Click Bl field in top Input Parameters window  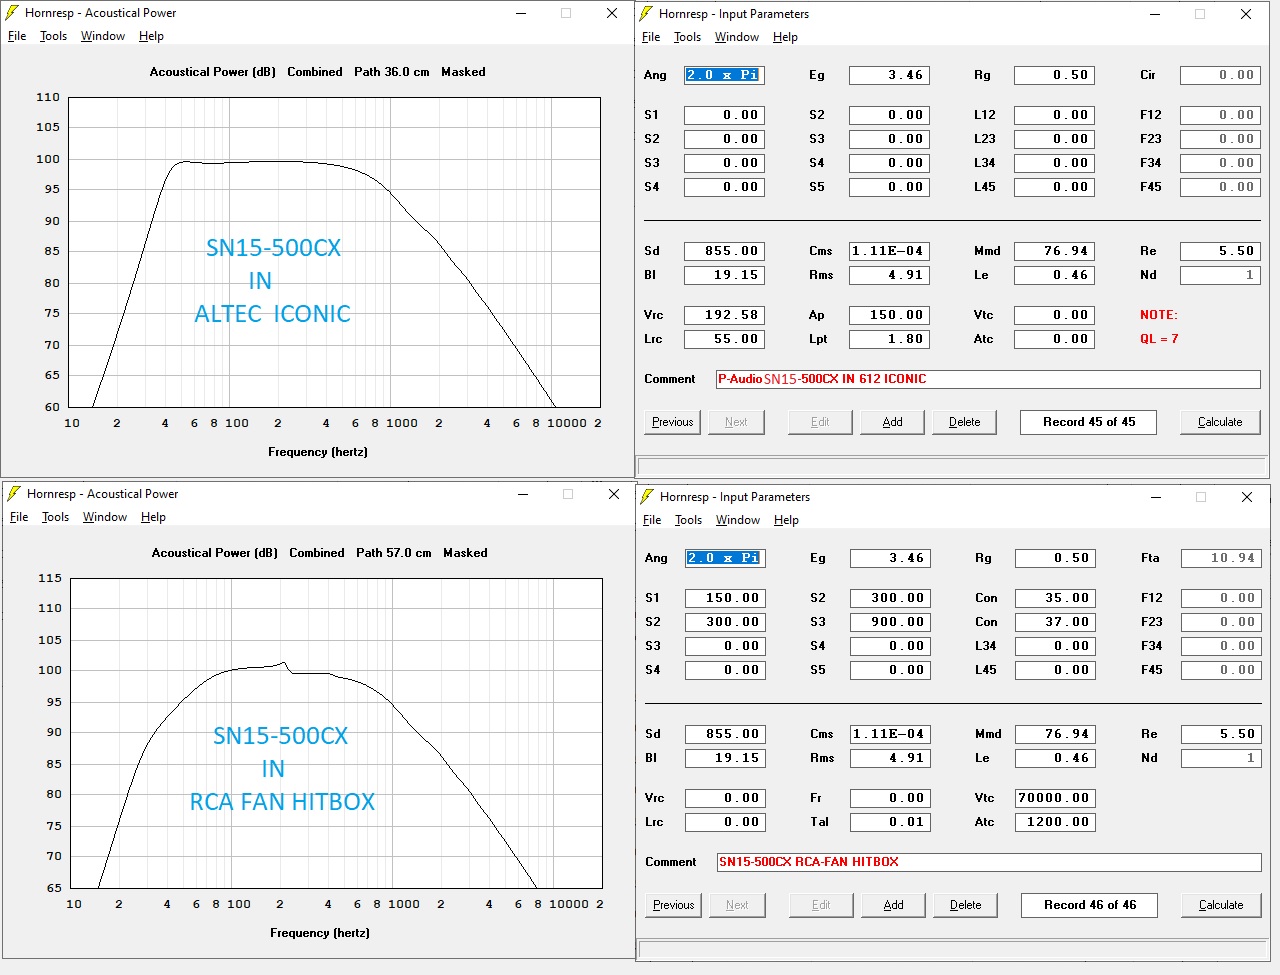point(725,275)
